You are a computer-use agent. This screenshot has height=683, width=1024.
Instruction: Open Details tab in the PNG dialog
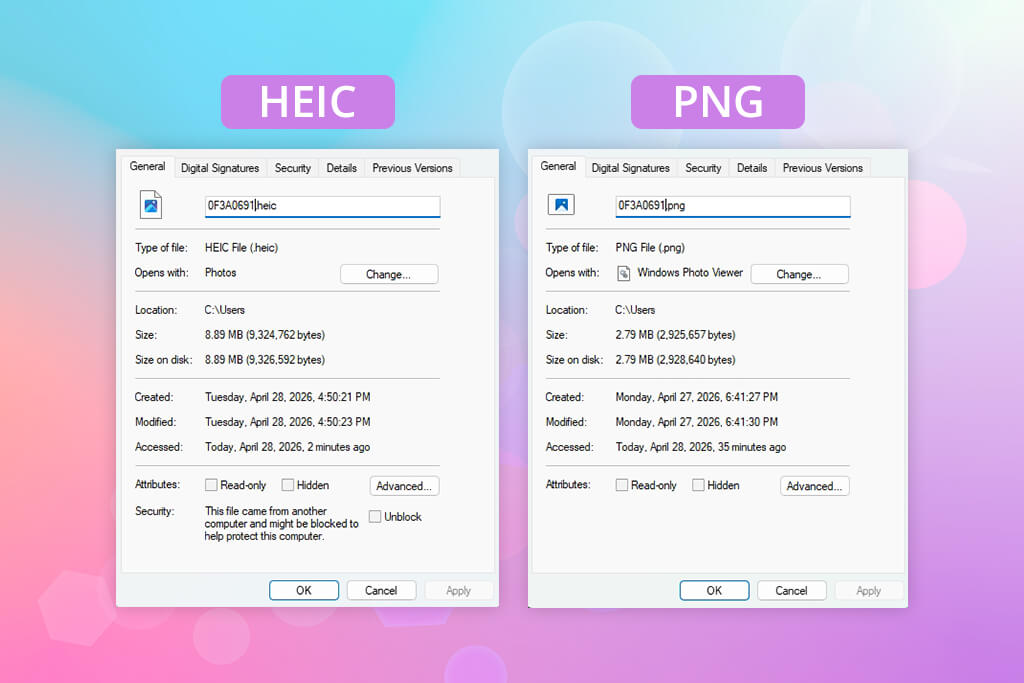coord(752,168)
